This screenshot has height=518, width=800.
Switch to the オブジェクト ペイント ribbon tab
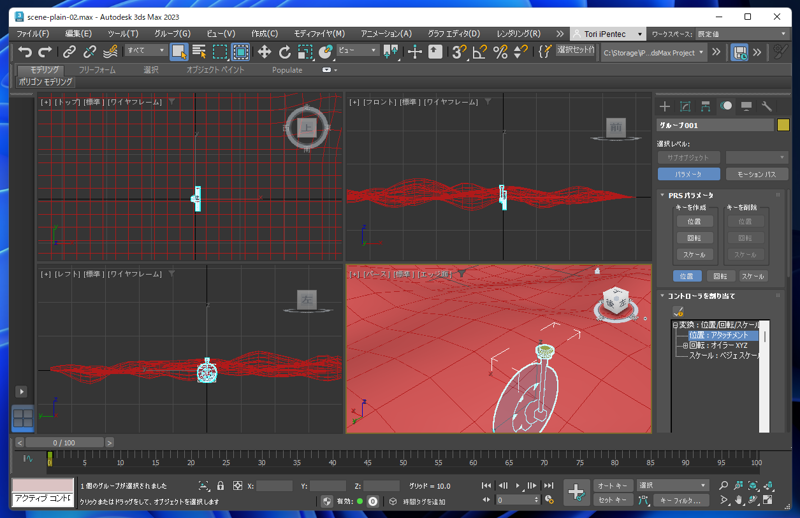(215, 70)
